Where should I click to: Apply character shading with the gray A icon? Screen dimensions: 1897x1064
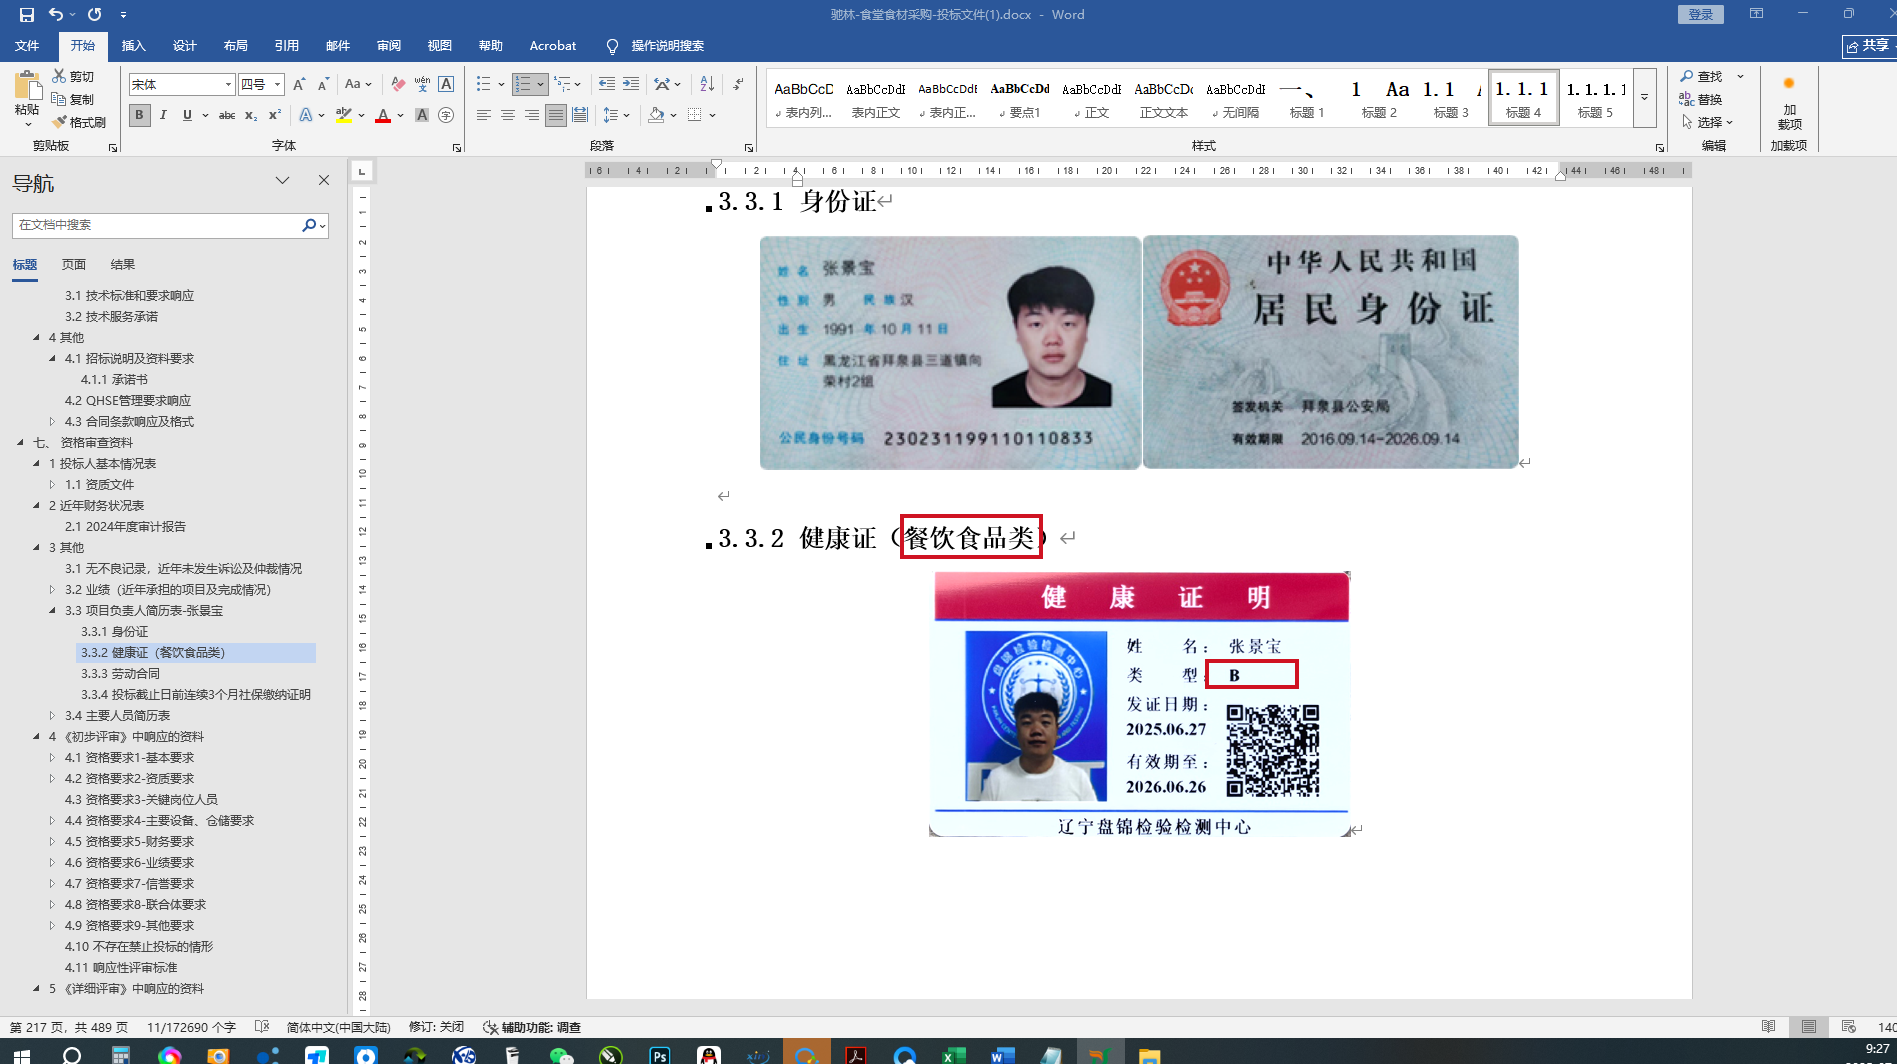pos(422,116)
